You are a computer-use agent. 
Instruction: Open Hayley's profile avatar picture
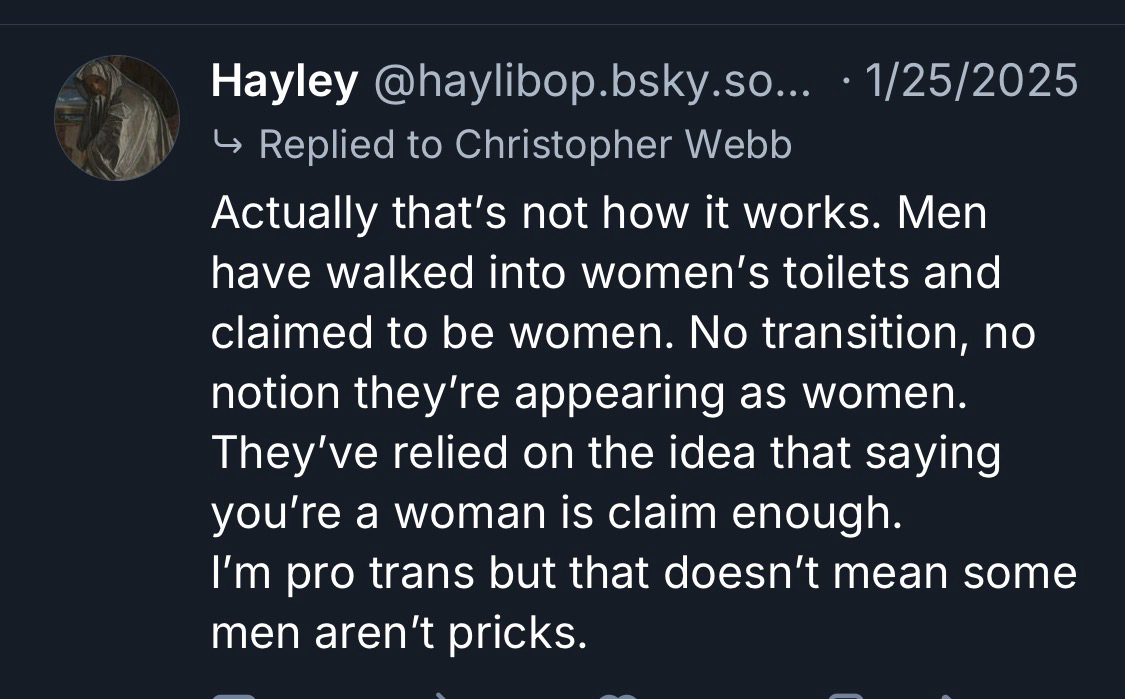117,118
